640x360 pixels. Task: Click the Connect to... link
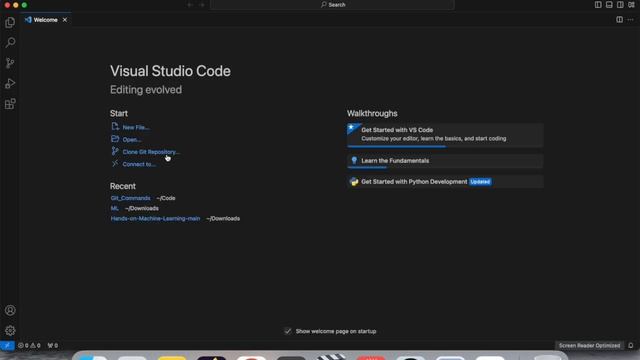pos(139,164)
